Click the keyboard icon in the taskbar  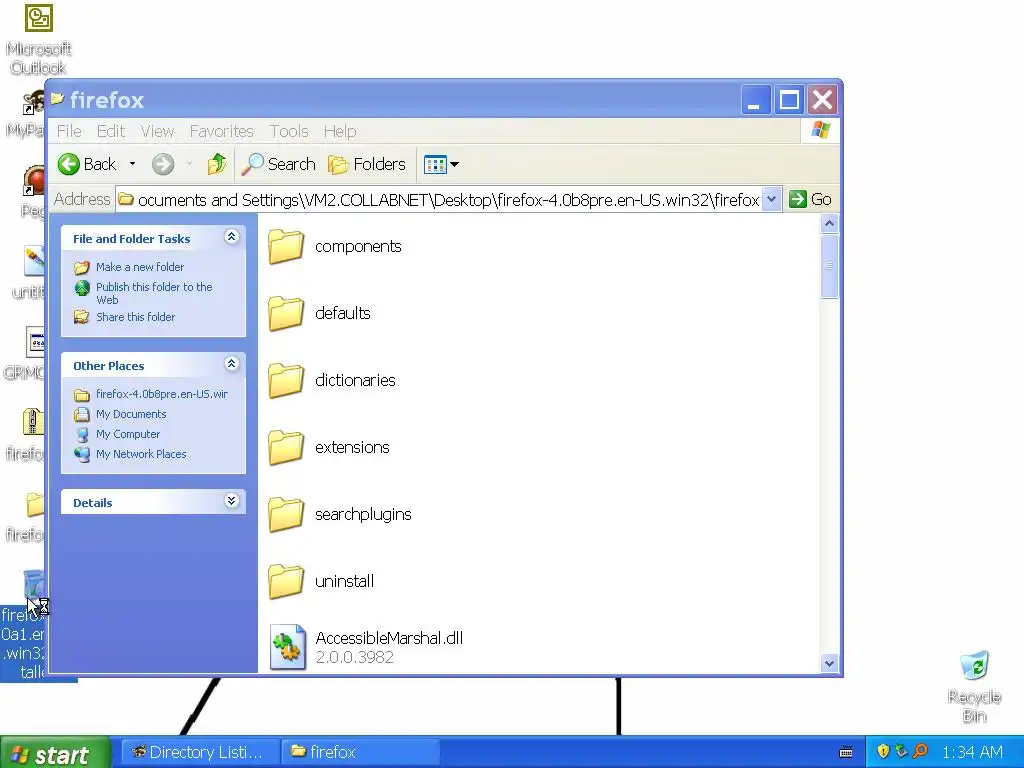coord(846,752)
